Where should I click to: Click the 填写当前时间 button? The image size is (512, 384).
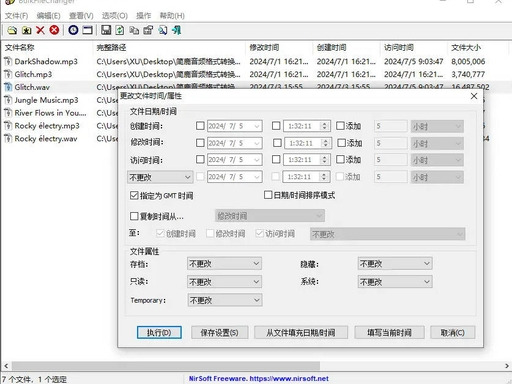tap(389, 332)
